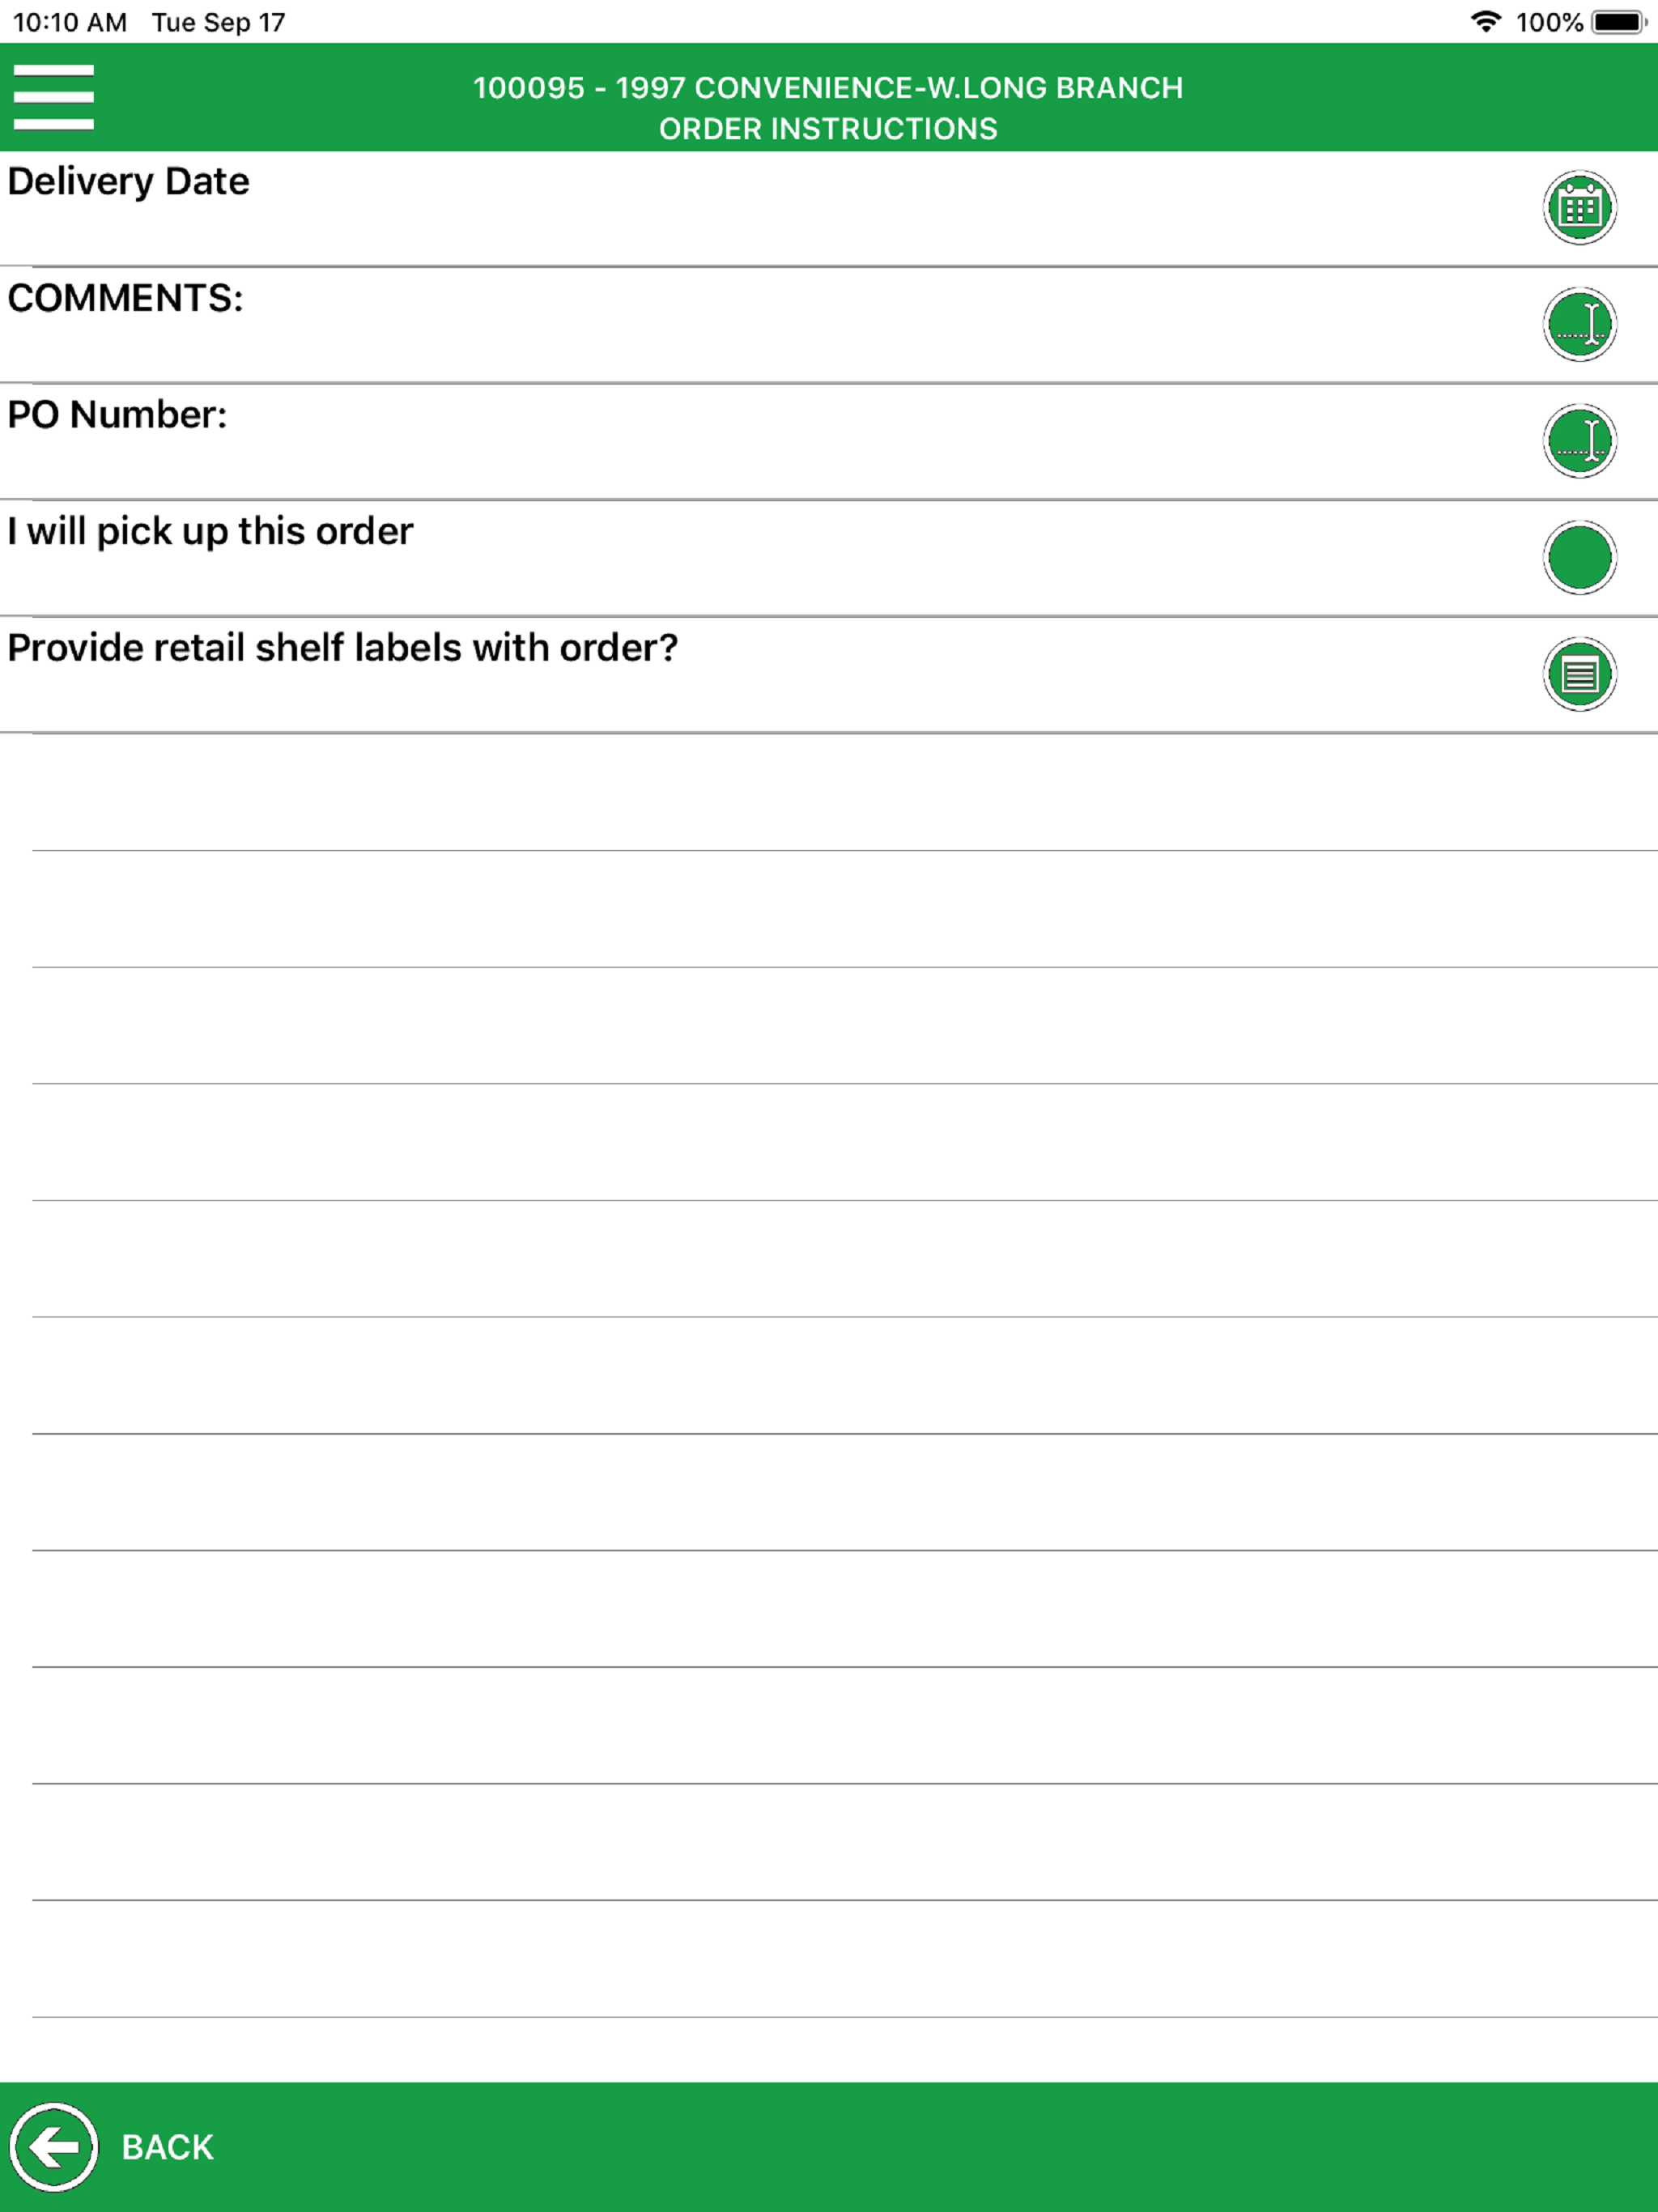
Task: Tap the Wi-Fi status icon
Action: [x=1486, y=22]
